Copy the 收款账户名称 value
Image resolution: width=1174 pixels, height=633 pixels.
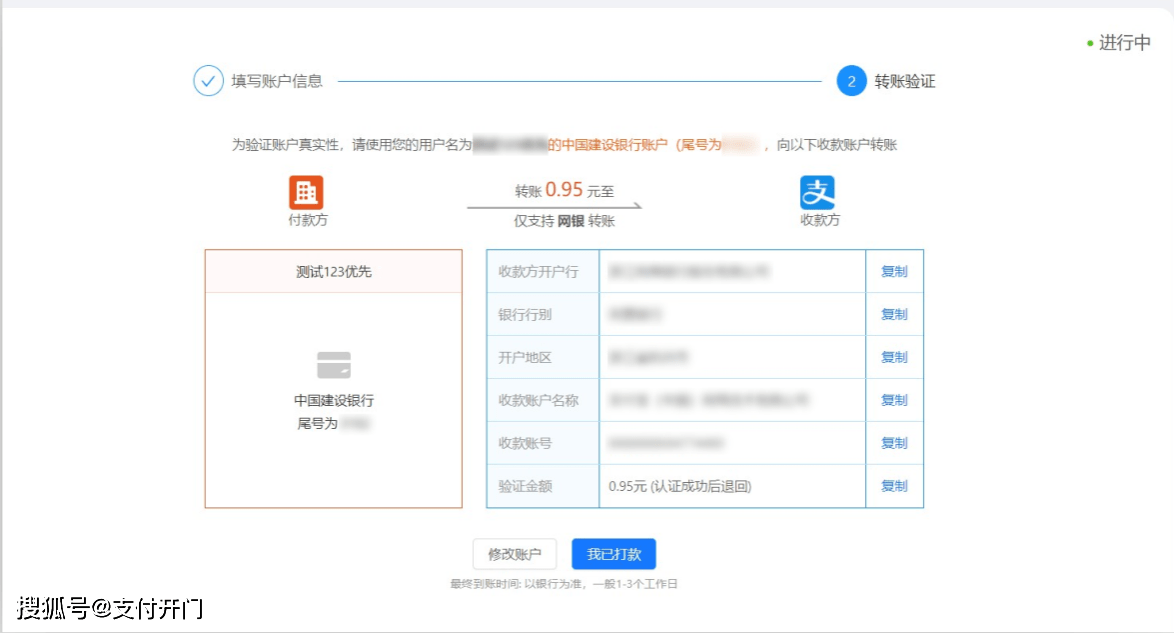pos(894,400)
